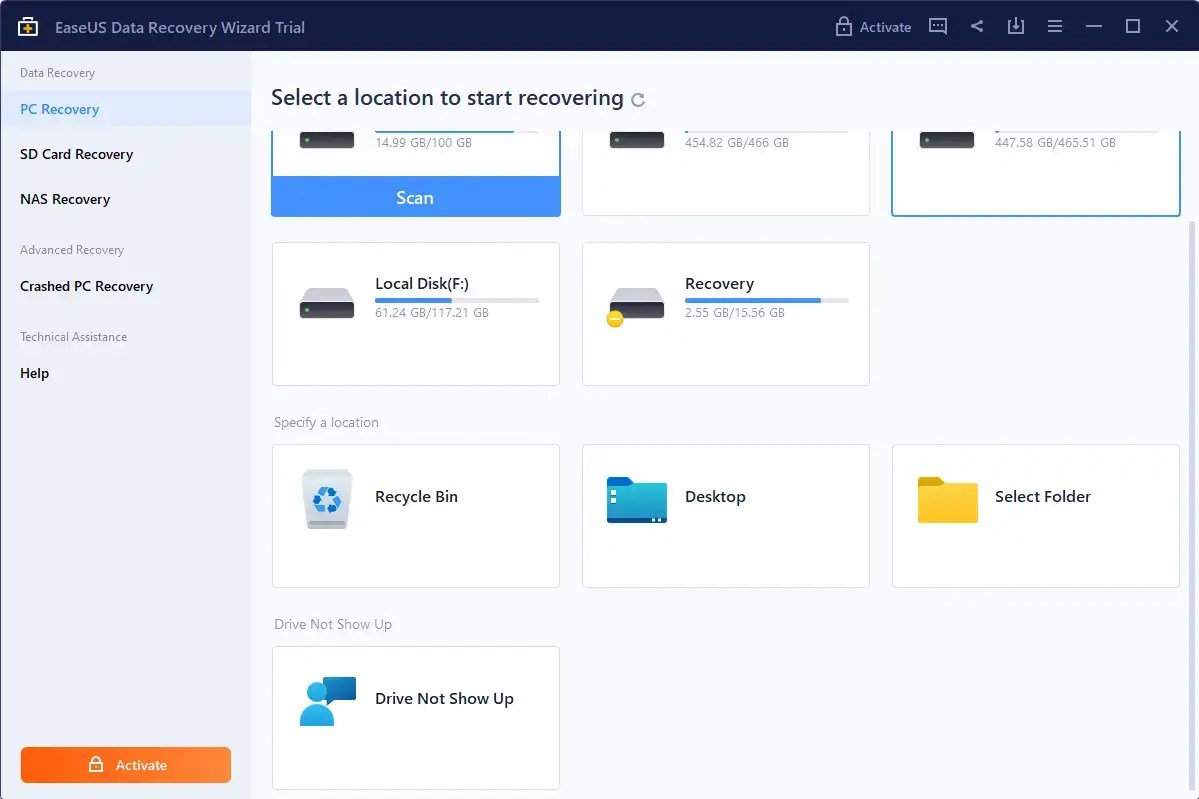
Task: Click the 454.82 GB/466 GB size text
Action: [736, 142]
